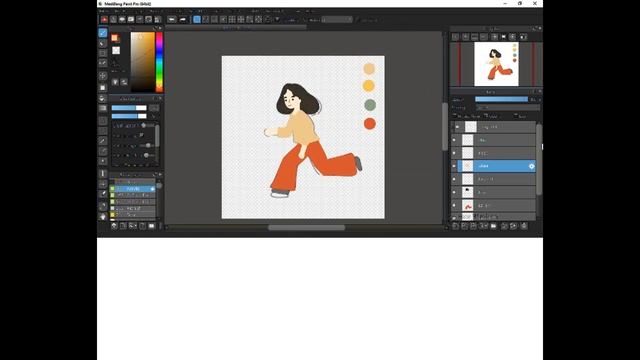Open the correction value dropdown in toolbar
The image size is (640, 360).
(337, 19)
